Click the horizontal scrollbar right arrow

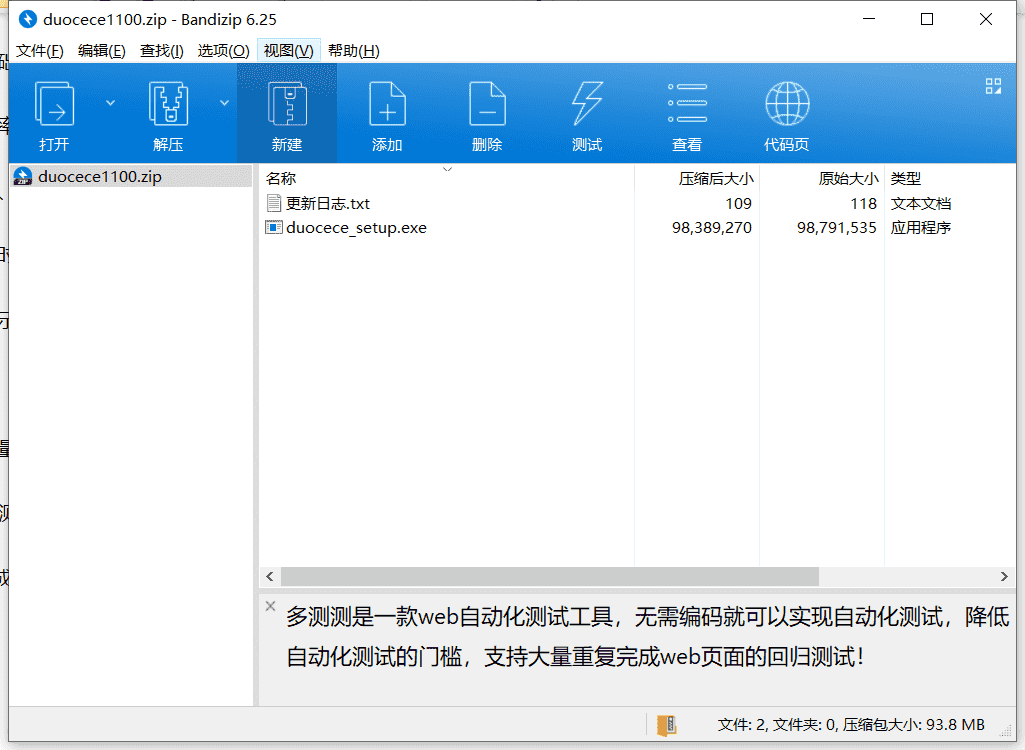(x=1004, y=576)
